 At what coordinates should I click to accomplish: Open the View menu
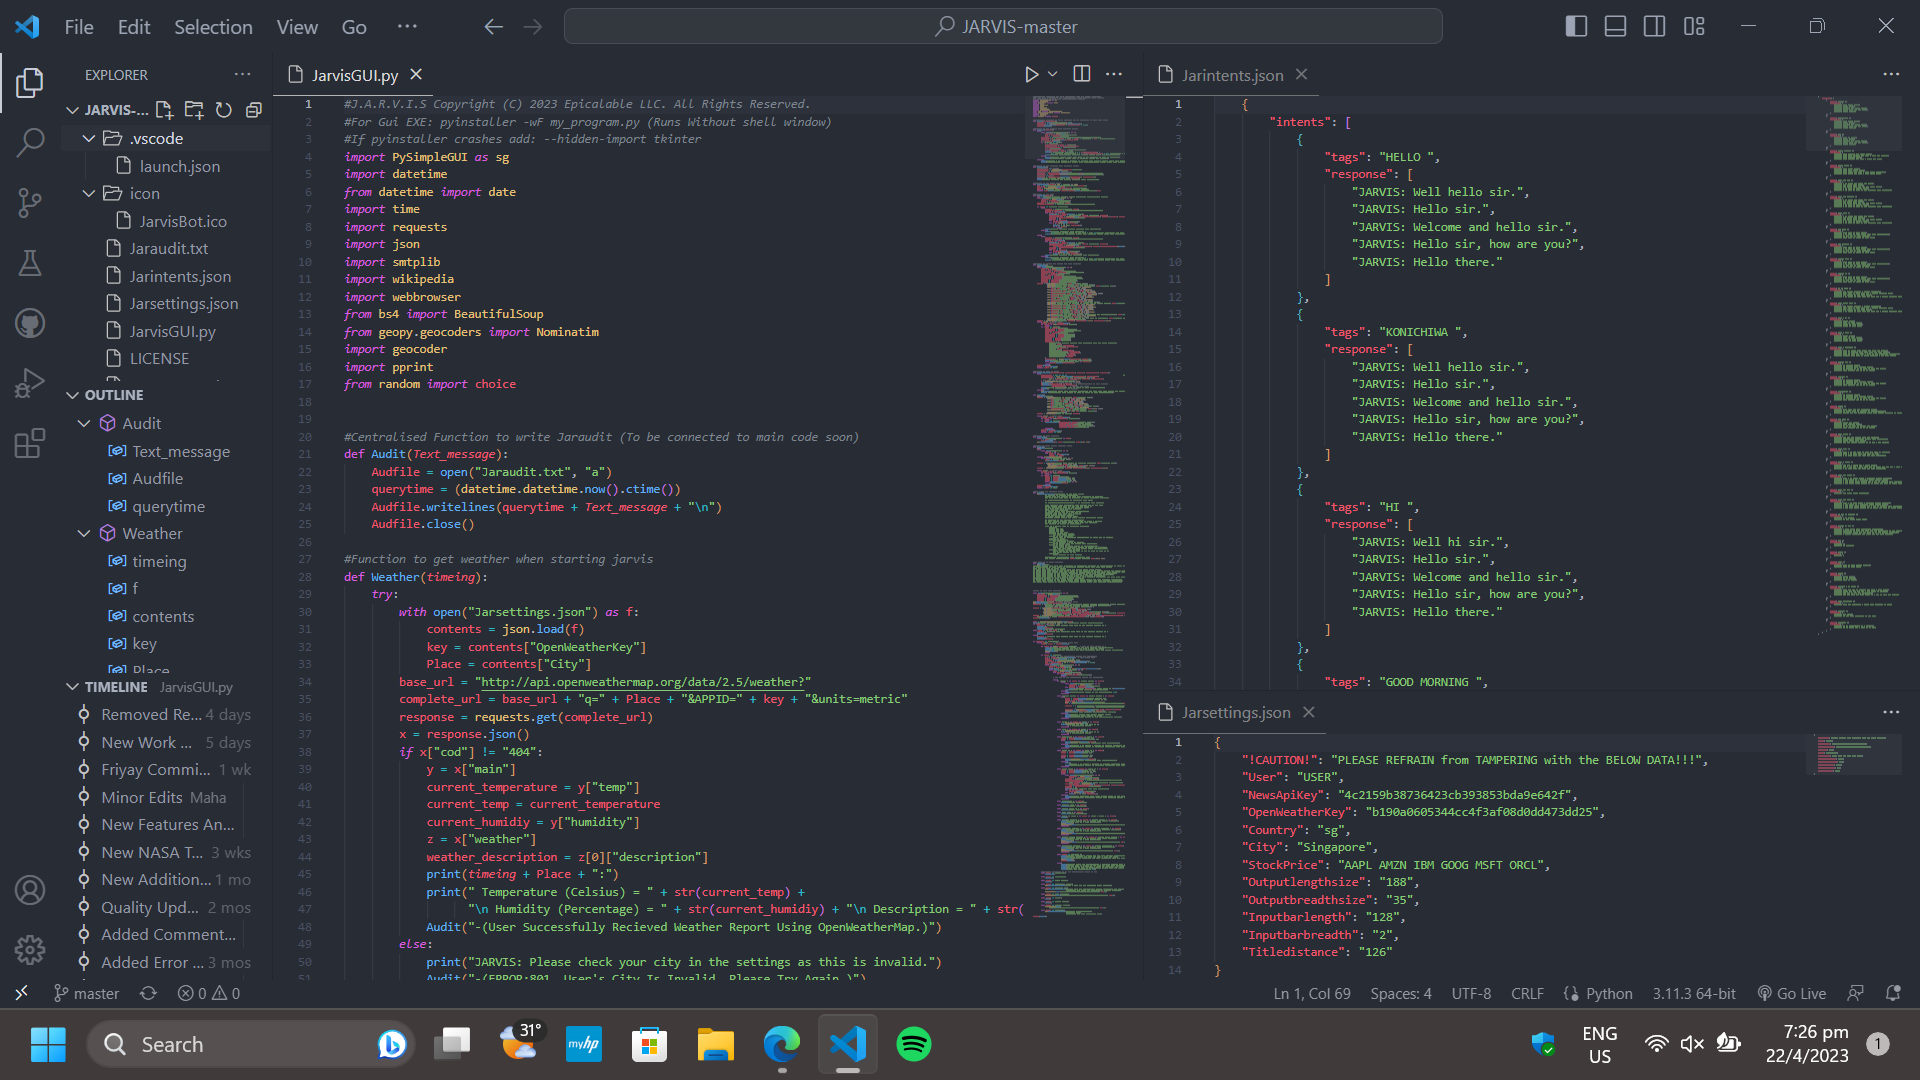297,27
